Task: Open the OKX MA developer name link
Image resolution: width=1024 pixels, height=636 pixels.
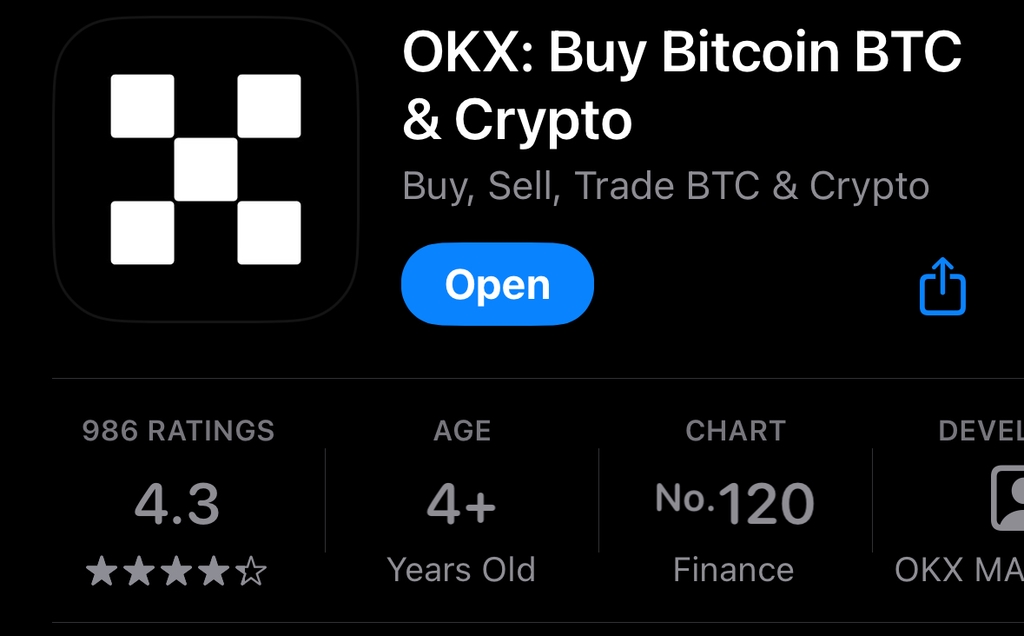Action: pos(958,570)
